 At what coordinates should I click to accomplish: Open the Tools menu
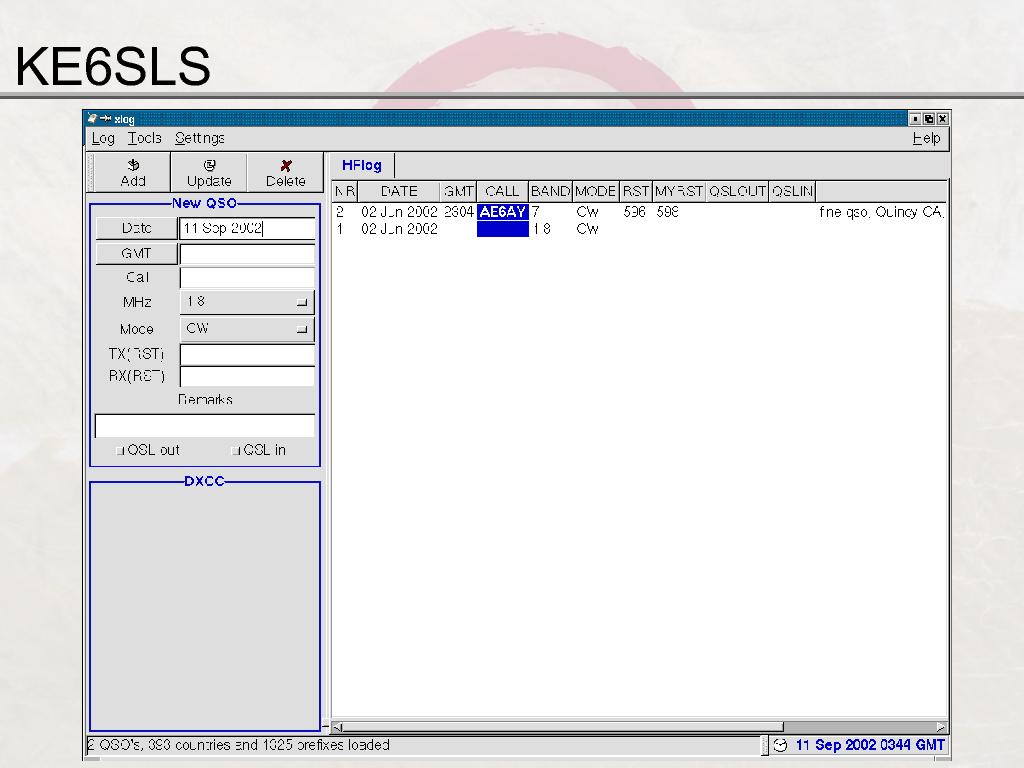(144, 138)
